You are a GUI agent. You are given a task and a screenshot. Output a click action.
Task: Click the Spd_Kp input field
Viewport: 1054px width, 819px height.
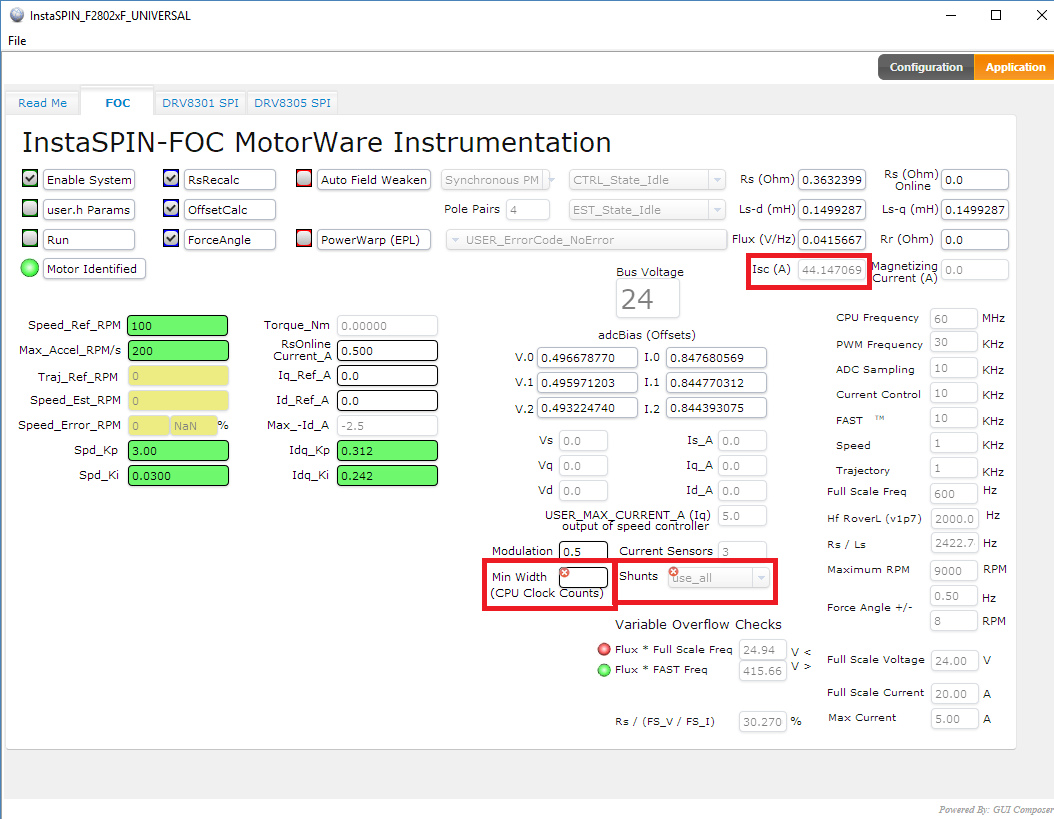pyautogui.click(x=177, y=451)
